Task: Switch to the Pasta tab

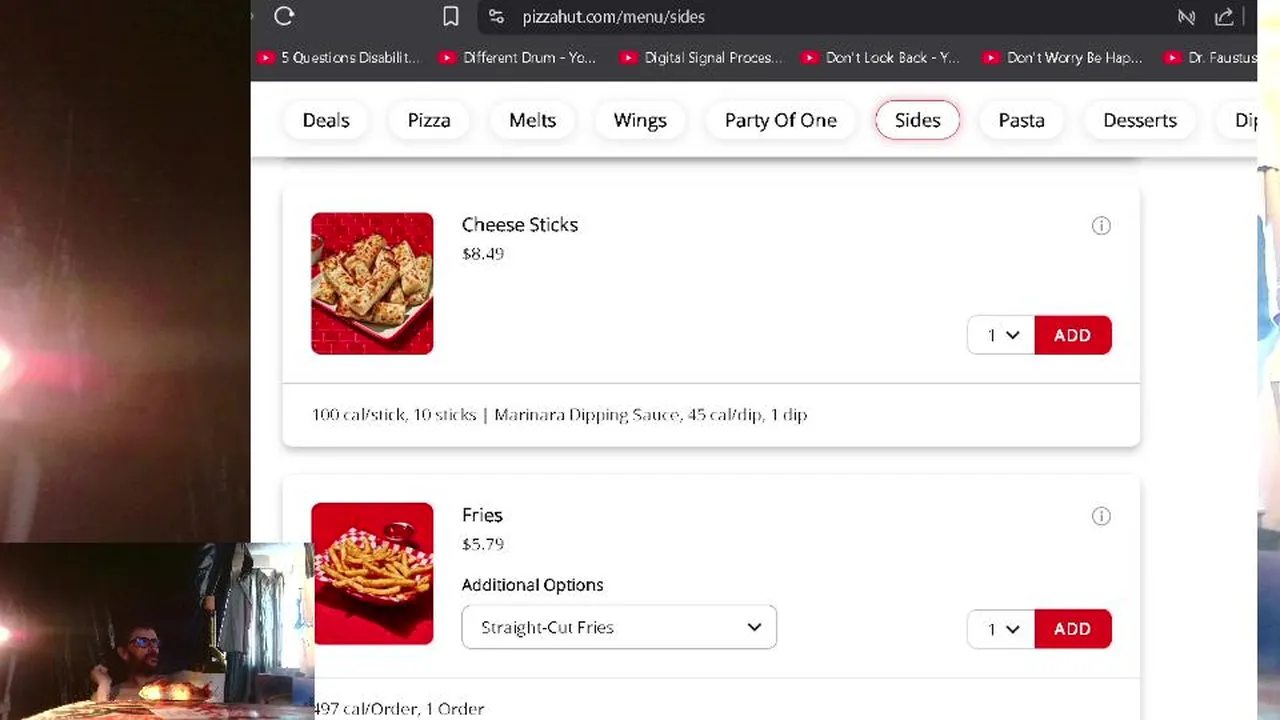Action: coord(1021,120)
